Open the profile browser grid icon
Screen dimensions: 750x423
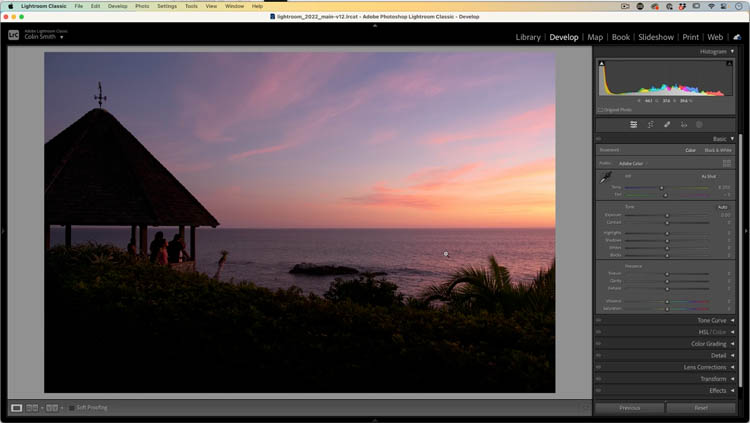coord(727,163)
